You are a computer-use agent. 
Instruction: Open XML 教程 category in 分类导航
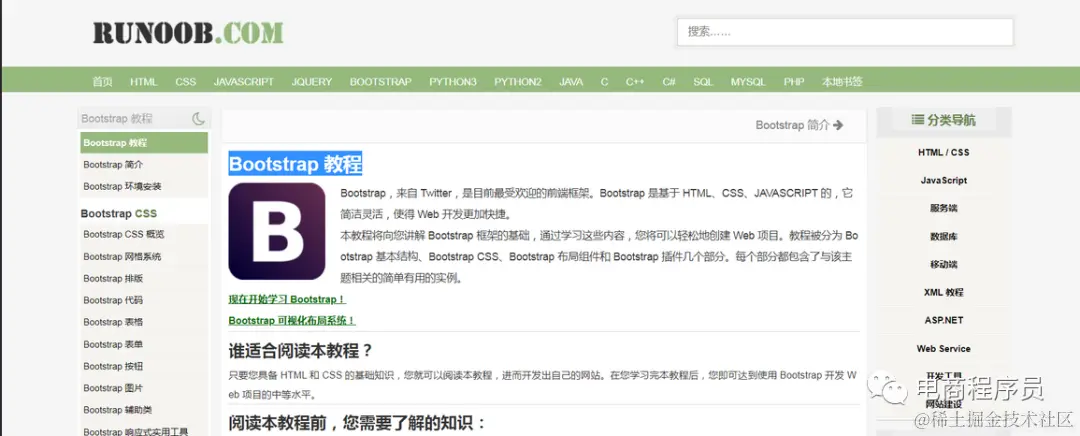click(x=944, y=292)
